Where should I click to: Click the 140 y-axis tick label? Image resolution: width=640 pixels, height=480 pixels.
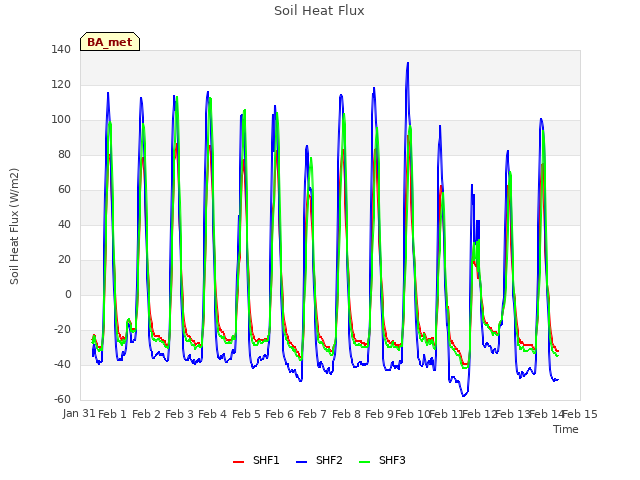(61, 50)
